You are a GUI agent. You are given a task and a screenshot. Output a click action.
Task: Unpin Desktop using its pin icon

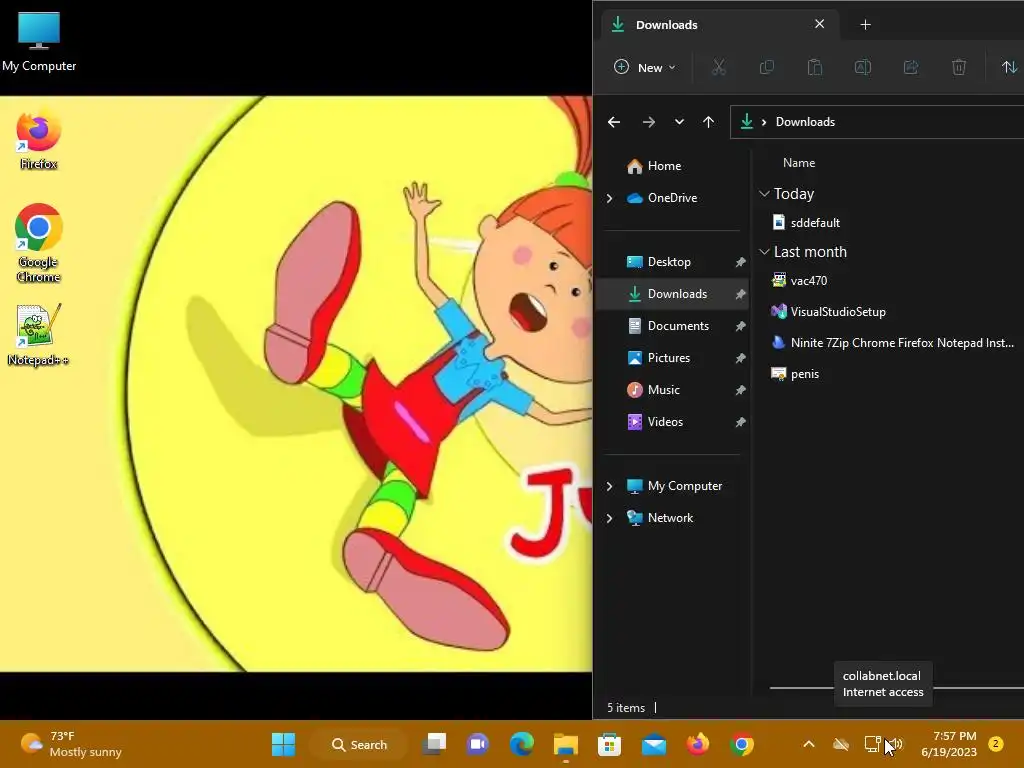[x=740, y=263]
